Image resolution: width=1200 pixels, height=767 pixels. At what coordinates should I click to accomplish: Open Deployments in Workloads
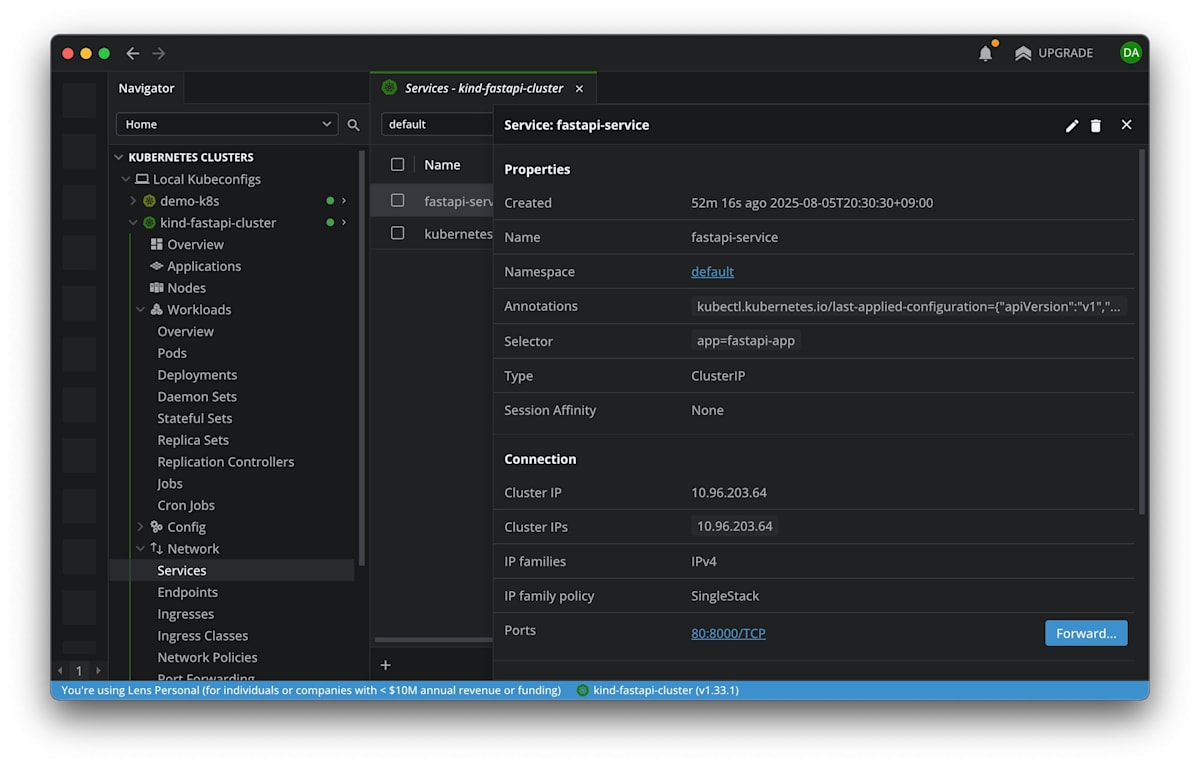tap(197, 375)
